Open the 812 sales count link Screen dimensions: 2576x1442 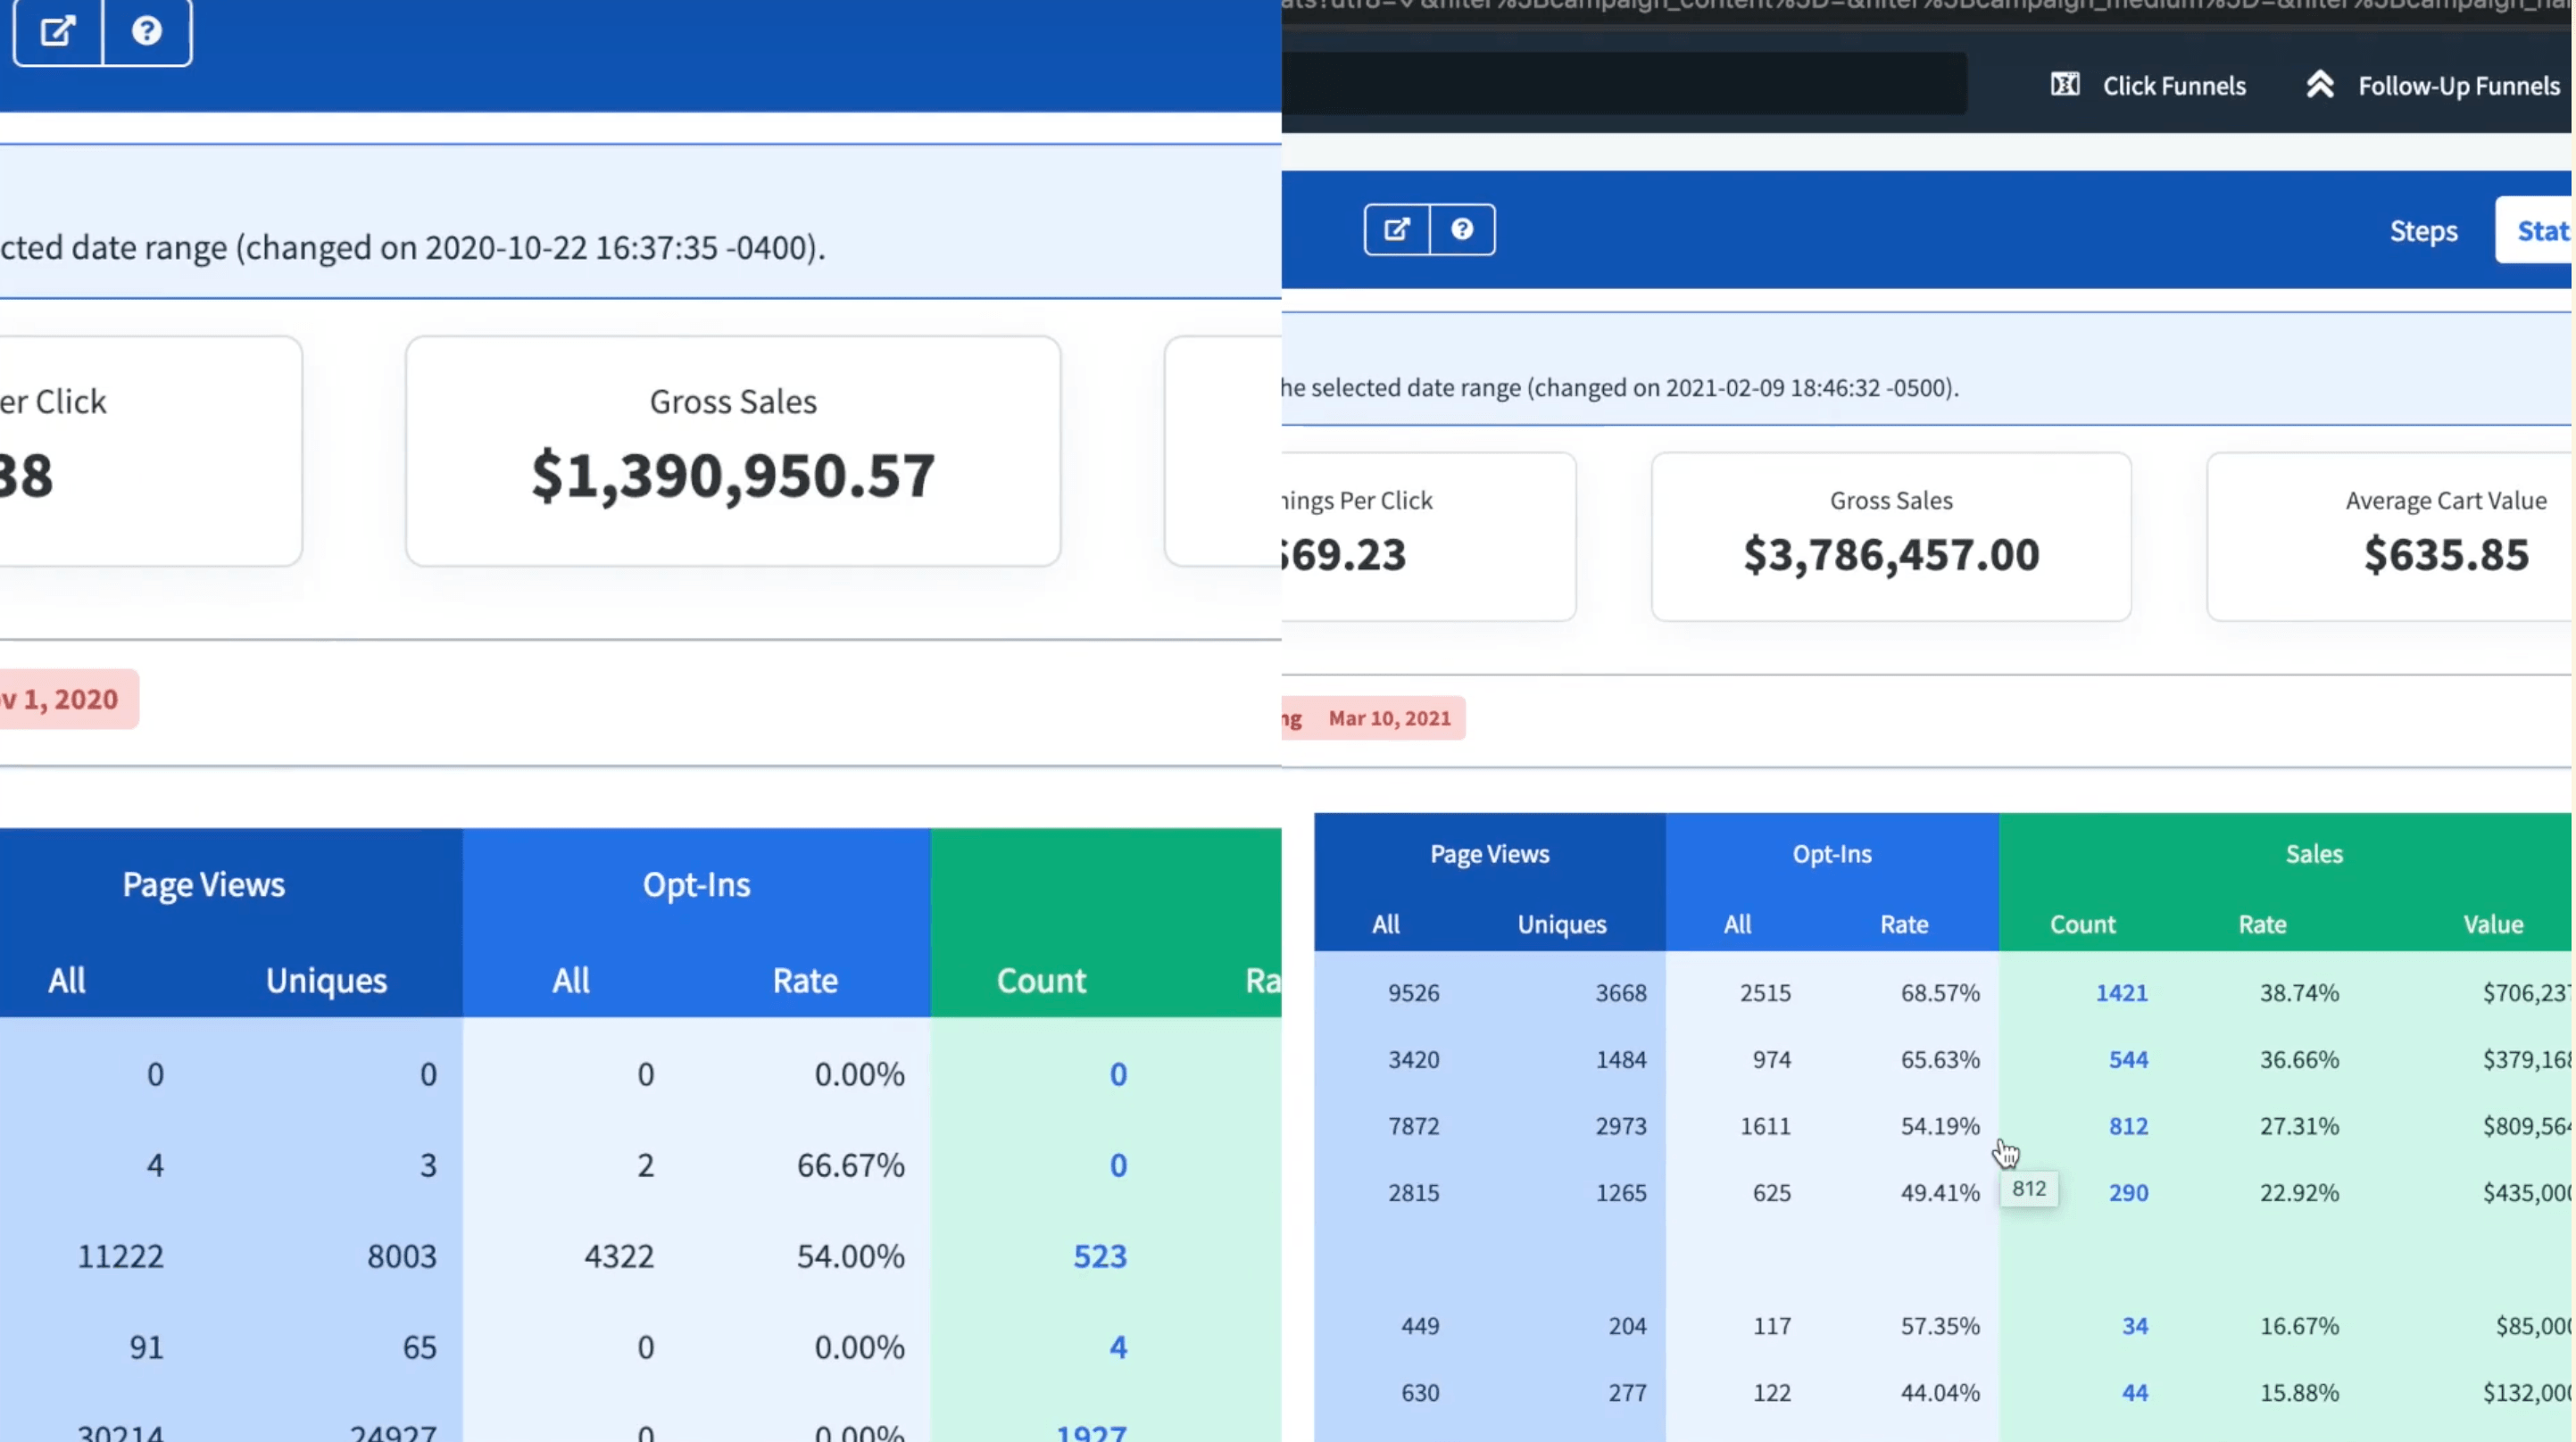click(x=2128, y=1126)
